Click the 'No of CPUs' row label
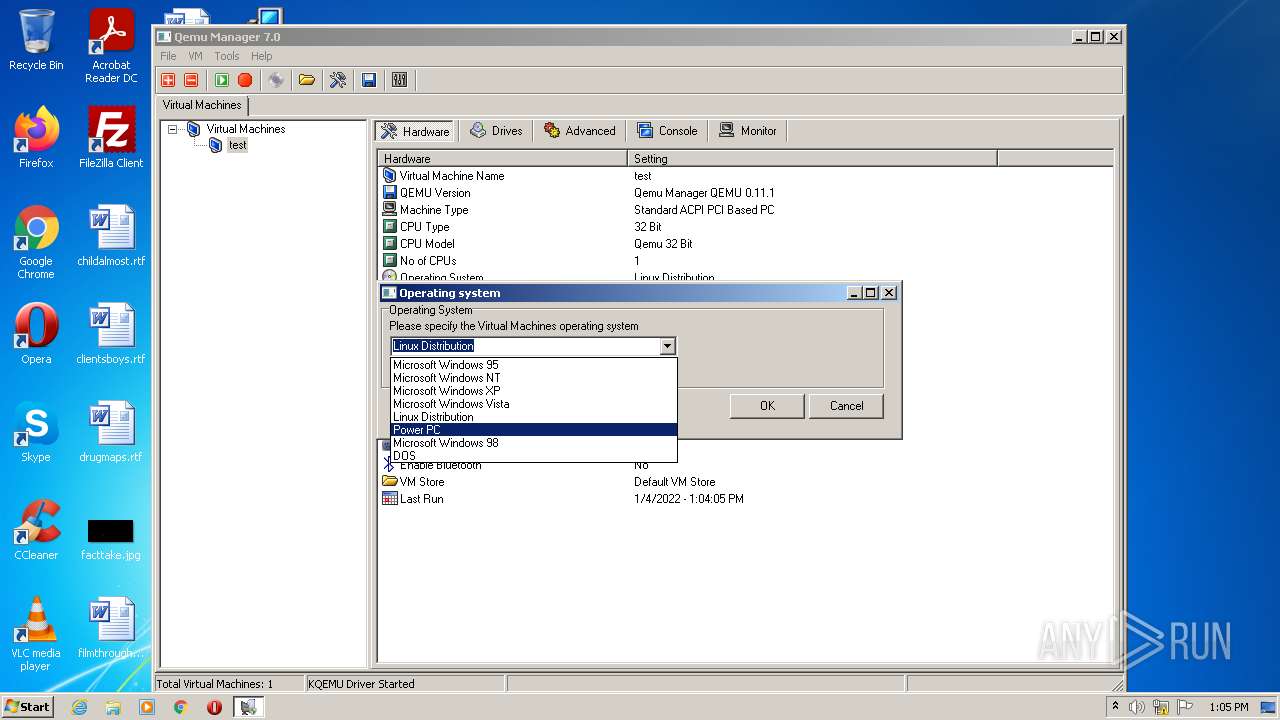 [428, 261]
